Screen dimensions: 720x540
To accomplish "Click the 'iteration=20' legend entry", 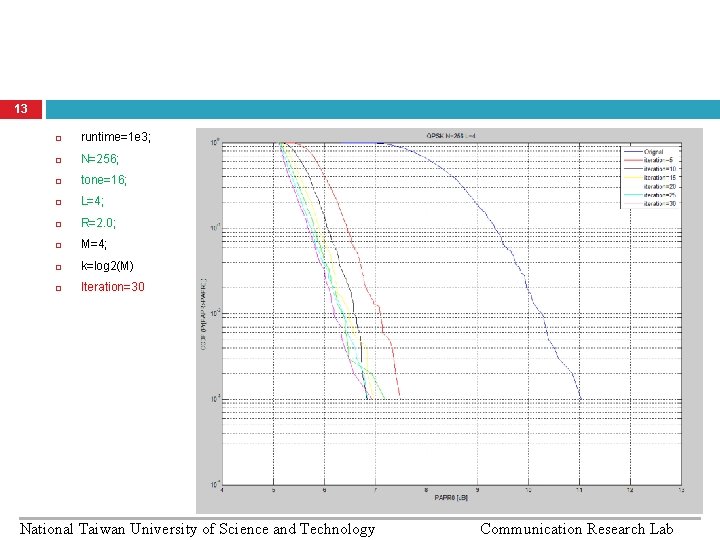I will click(650, 186).
